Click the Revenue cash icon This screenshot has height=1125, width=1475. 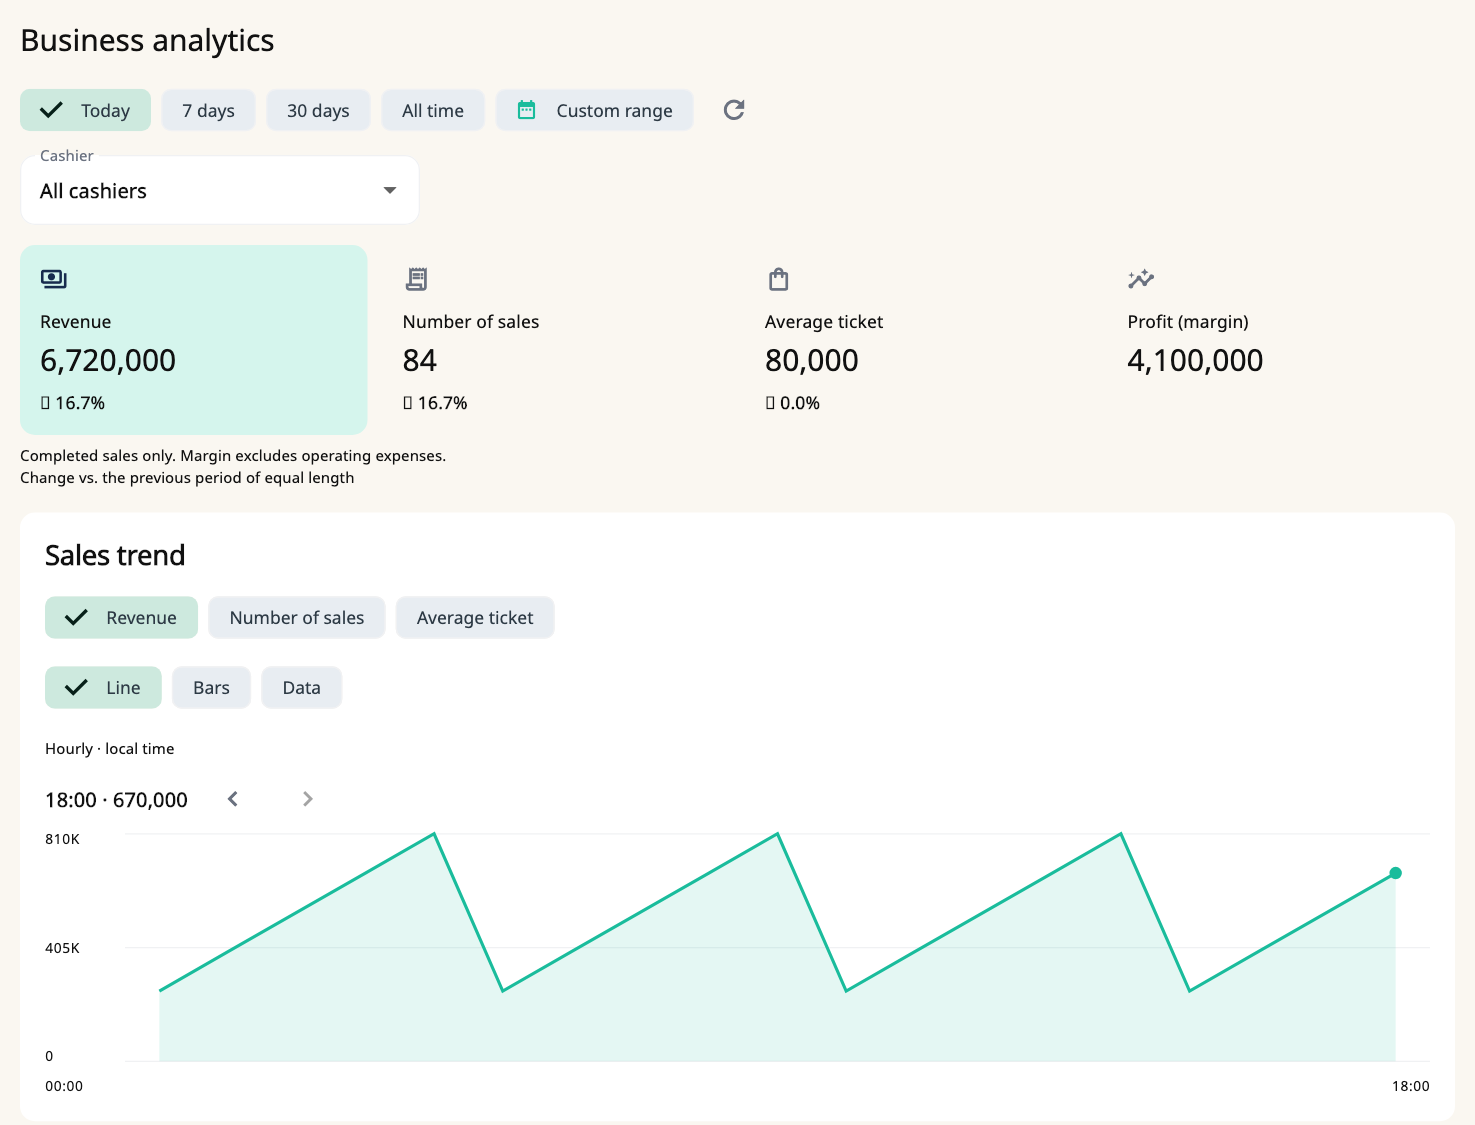click(x=53, y=279)
